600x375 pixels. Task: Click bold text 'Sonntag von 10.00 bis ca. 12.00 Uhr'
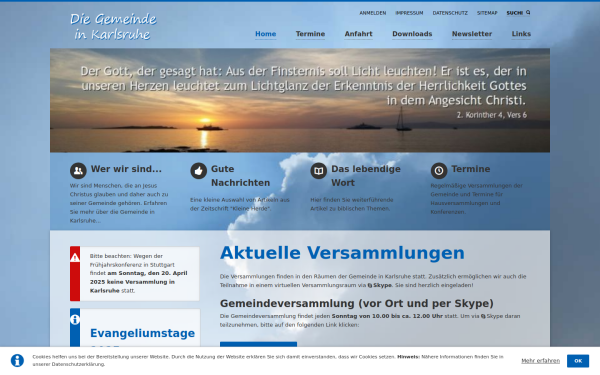coord(387,316)
